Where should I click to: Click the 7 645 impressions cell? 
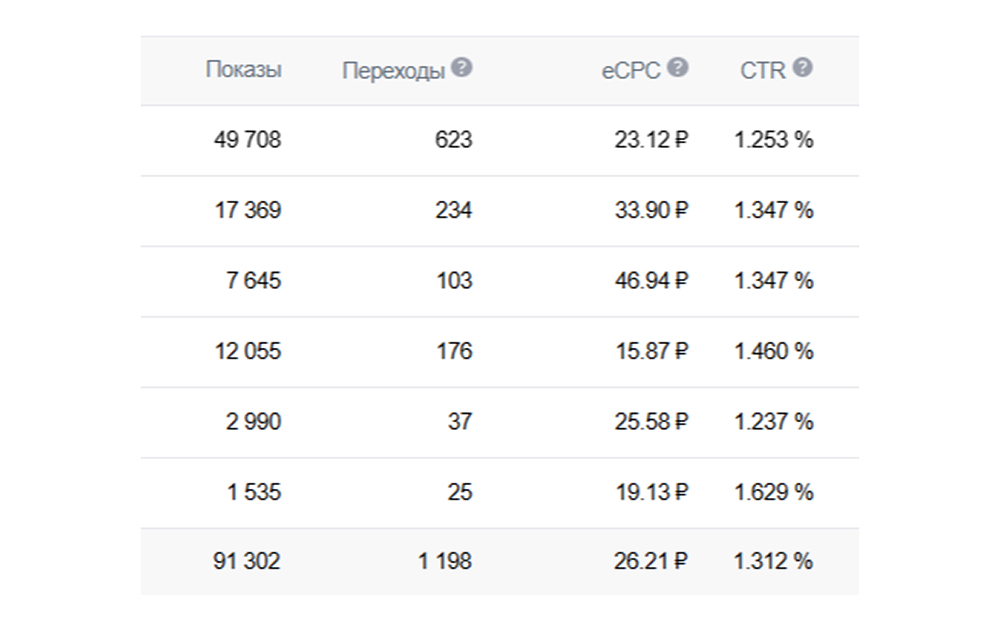[254, 281]
